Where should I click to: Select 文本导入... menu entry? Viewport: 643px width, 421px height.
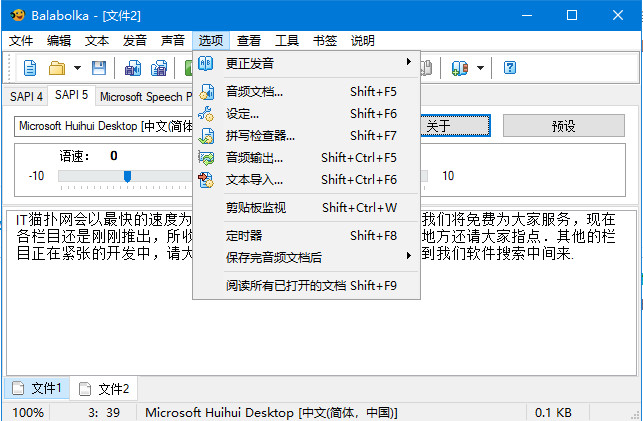(306, 180)
